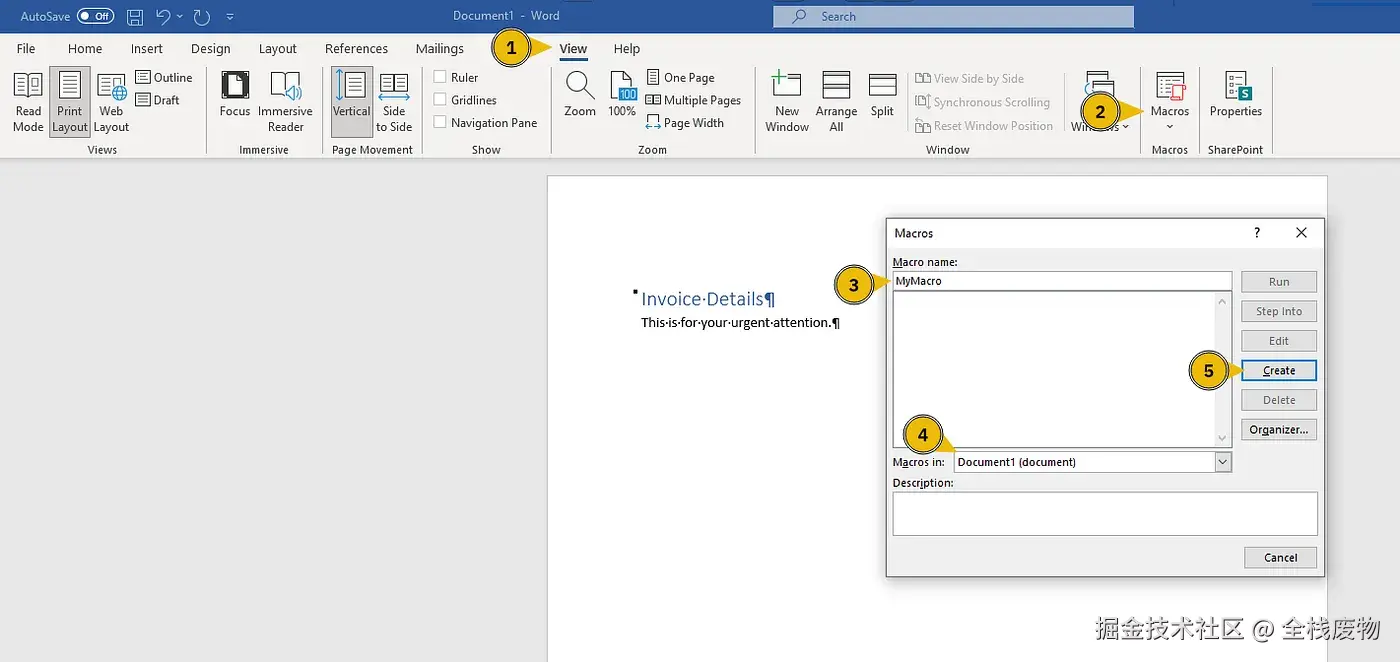This screenshot has height=662, width=1400.
Task: Click the macro Description text box
Action: click(x=1105, y=513)
